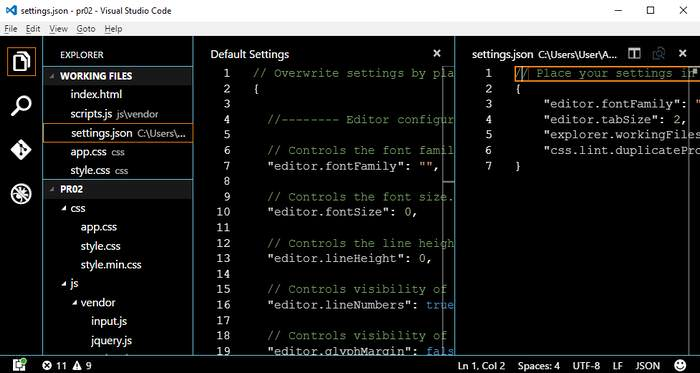Click the "css.lint.duplicatePro" line in settings.json
This screenshot has height=373, width=700.
point(621,150)
